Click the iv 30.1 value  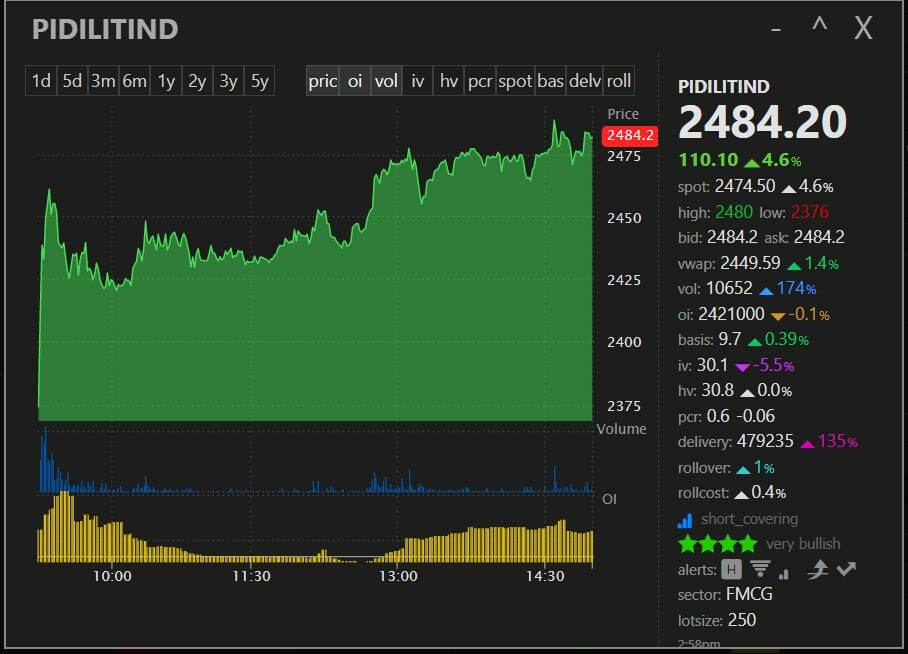coord(712,365)
